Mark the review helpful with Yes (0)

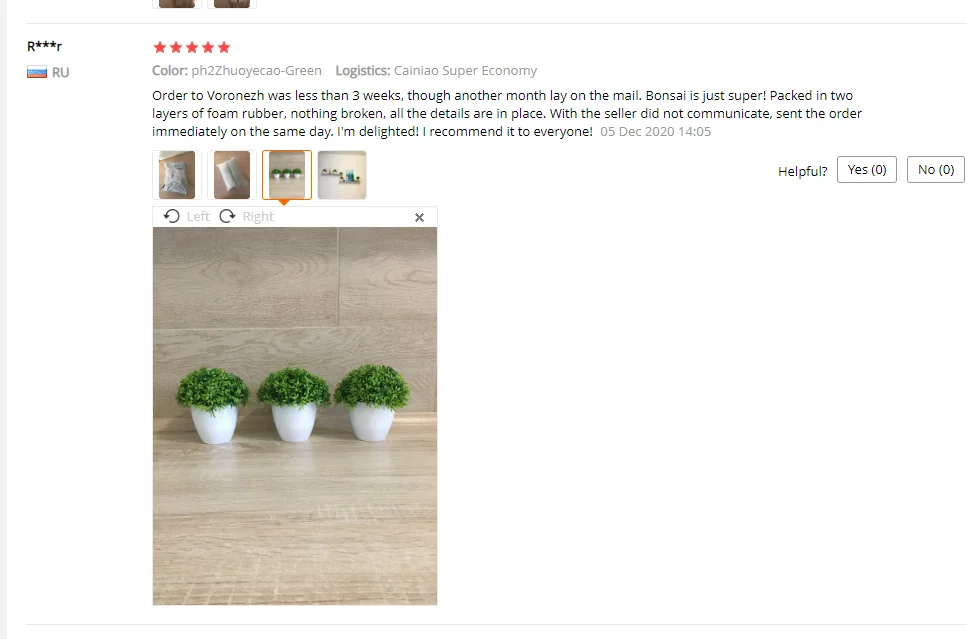866,170
